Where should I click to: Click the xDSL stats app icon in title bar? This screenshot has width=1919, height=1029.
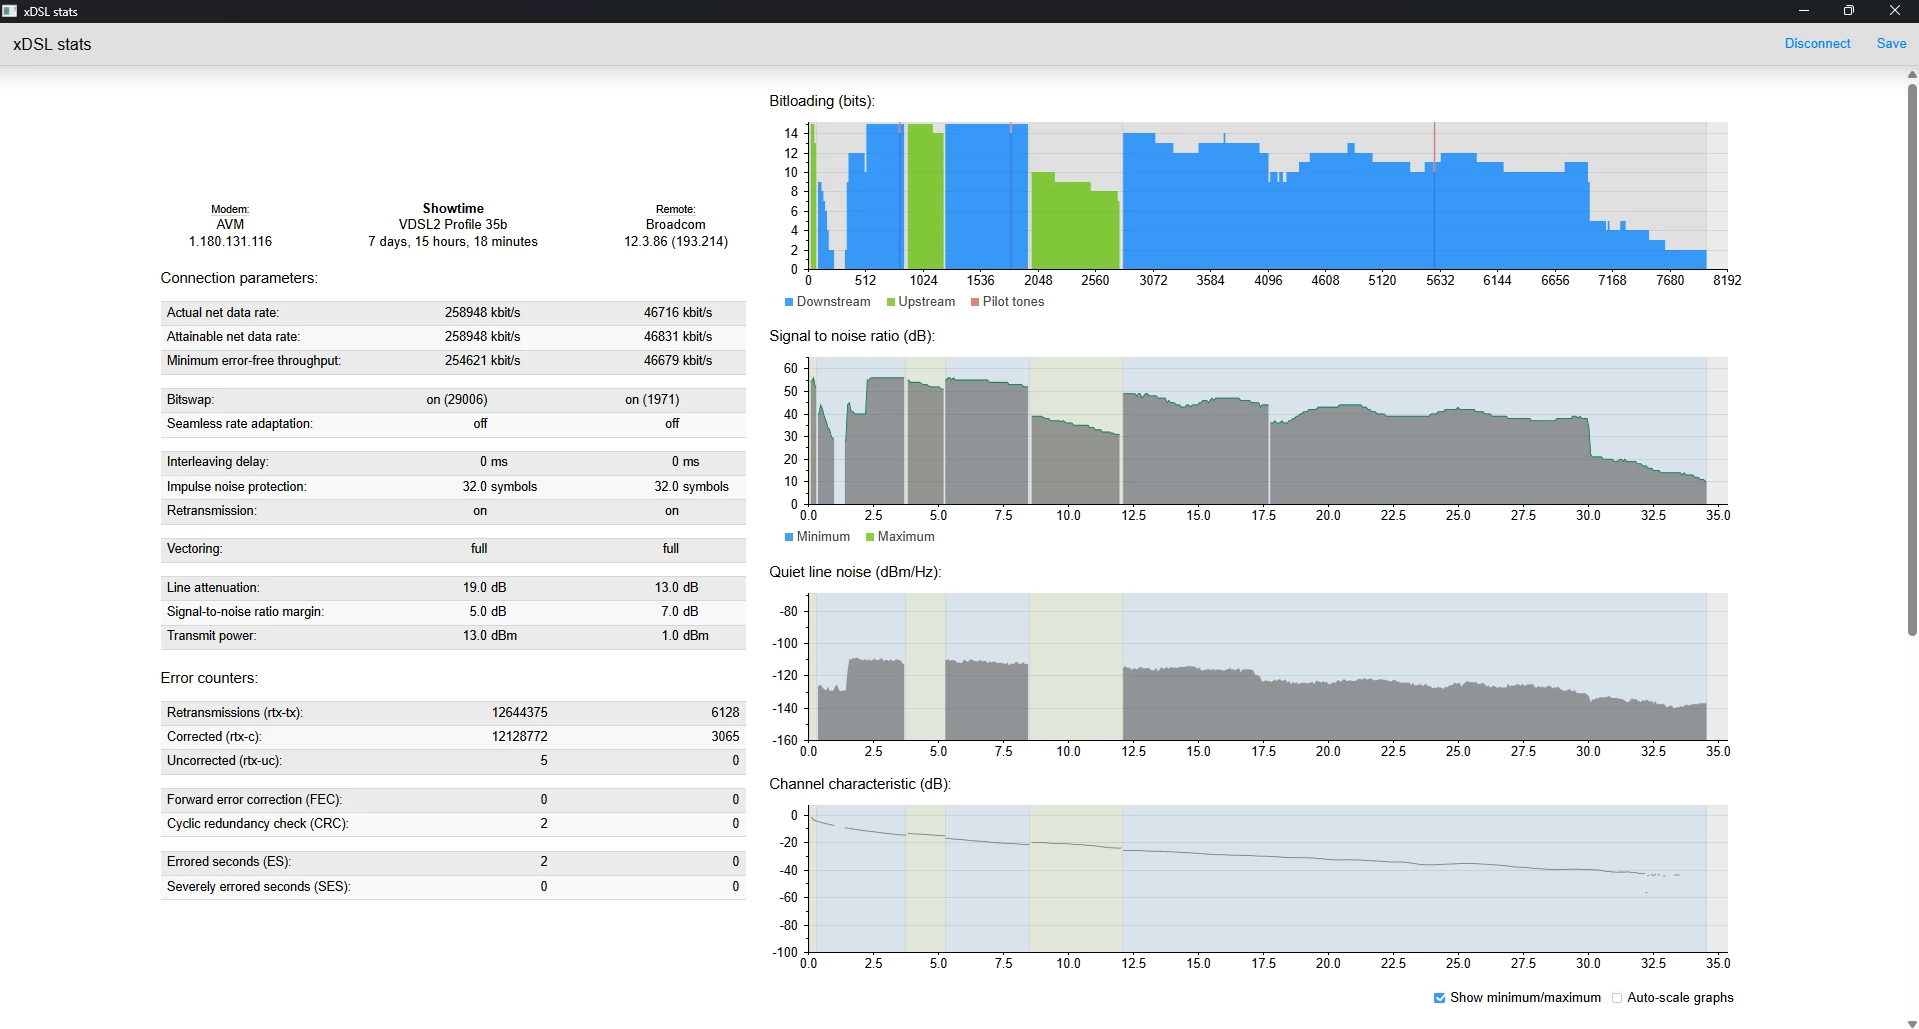(10, 11)
